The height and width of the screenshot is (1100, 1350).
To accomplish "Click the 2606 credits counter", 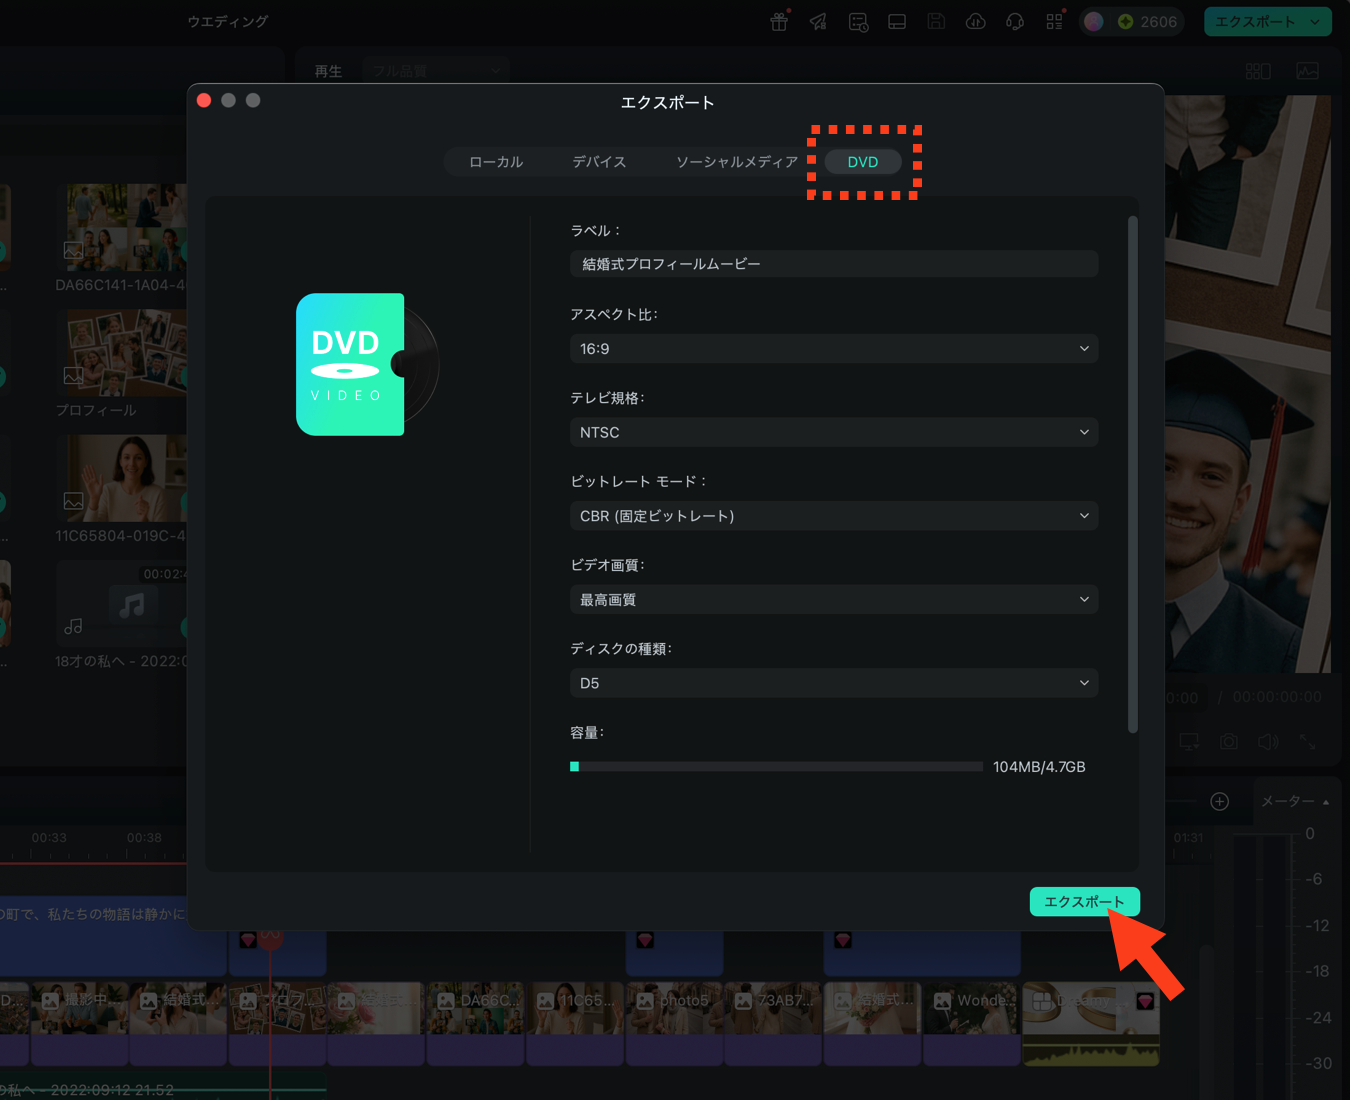I will click(x=1148, y=22).
